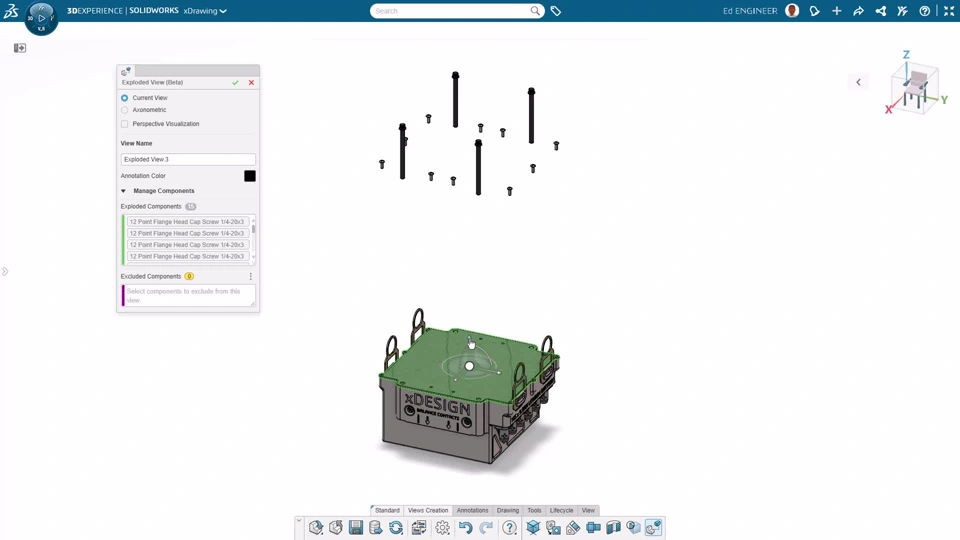
Task: Click the unfolded view icon
Action: coord(593,527)
